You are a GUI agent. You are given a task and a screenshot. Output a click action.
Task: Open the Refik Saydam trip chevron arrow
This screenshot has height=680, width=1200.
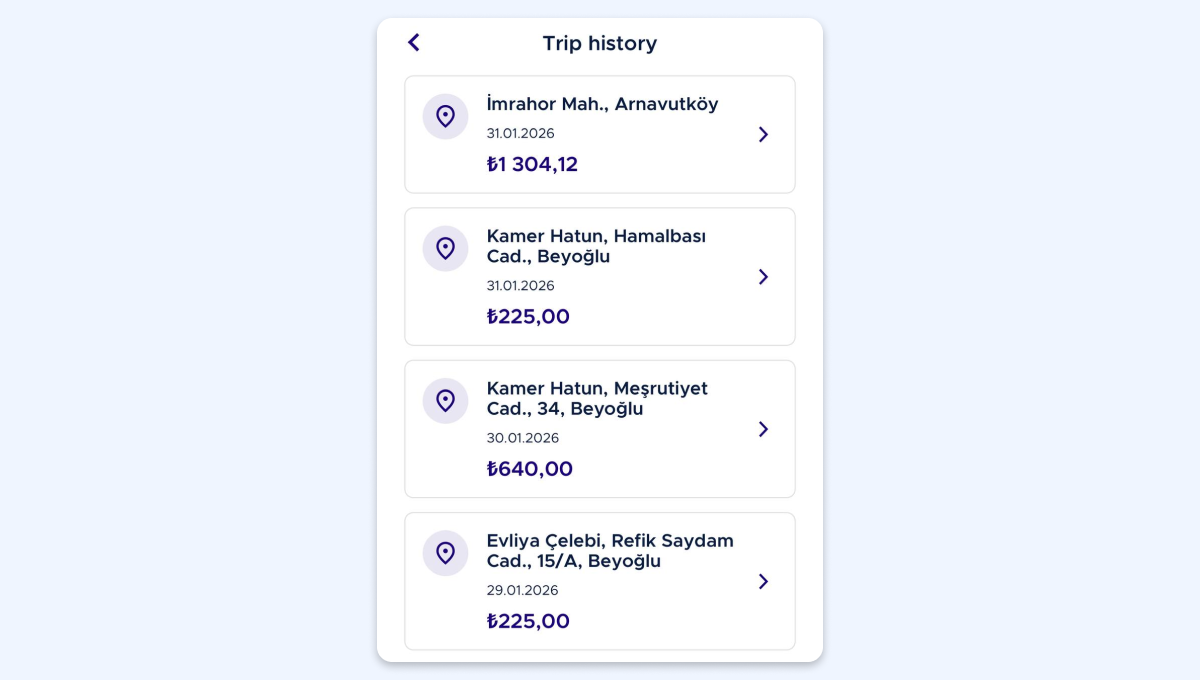(763, 581)
